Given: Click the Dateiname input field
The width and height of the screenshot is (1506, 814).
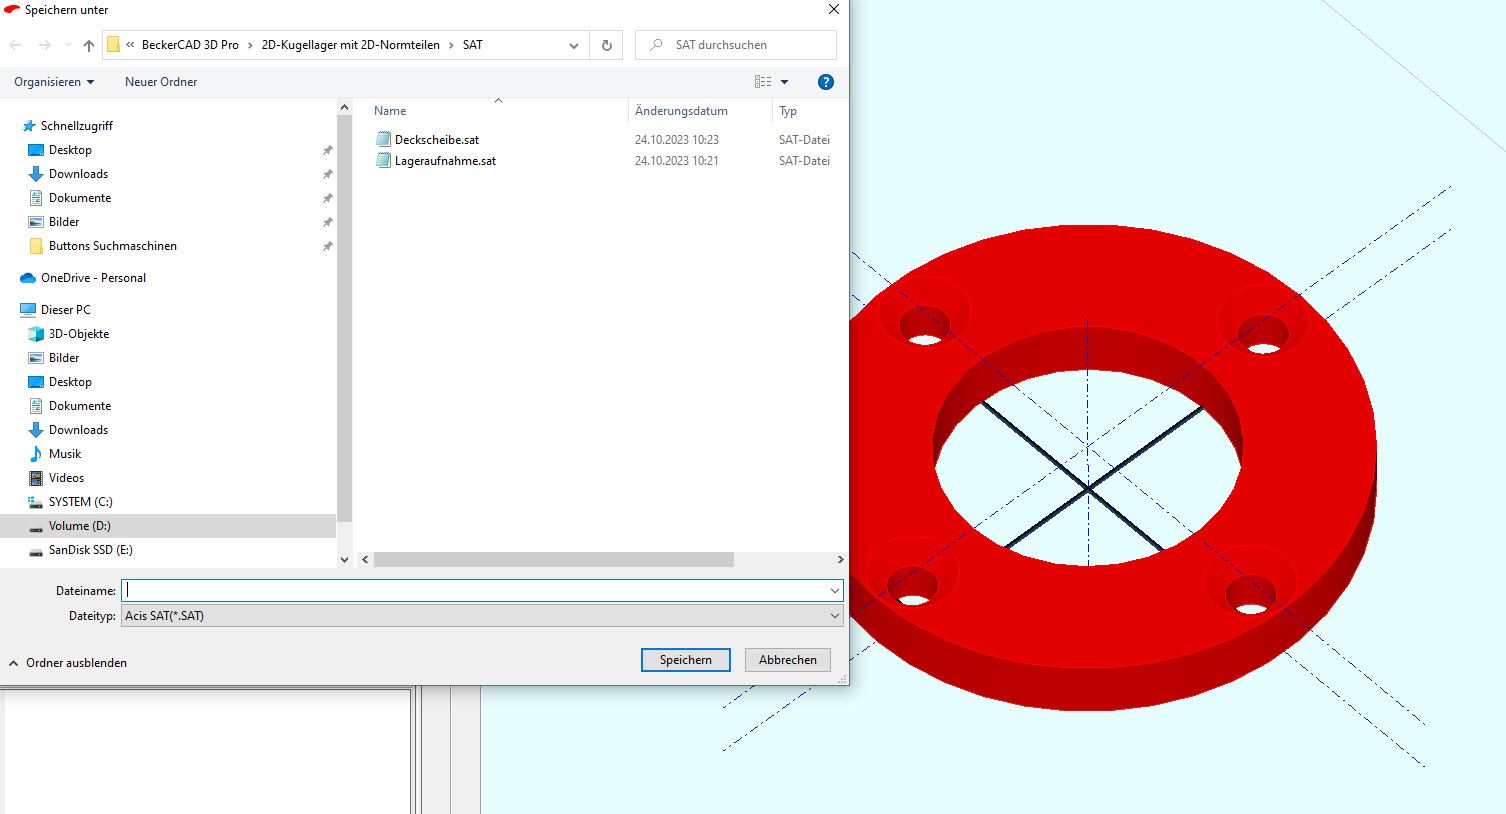Looking at the screenshot, I should (475, 591).
